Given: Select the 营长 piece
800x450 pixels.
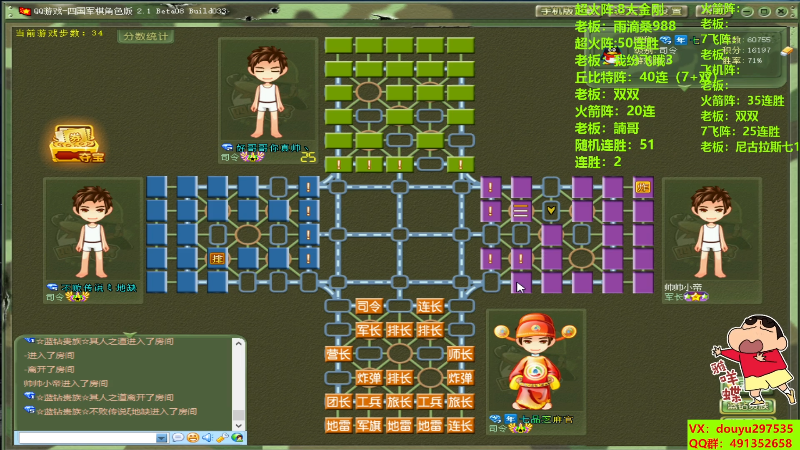Looking at the screenshot, I should (x=338, y=354).
